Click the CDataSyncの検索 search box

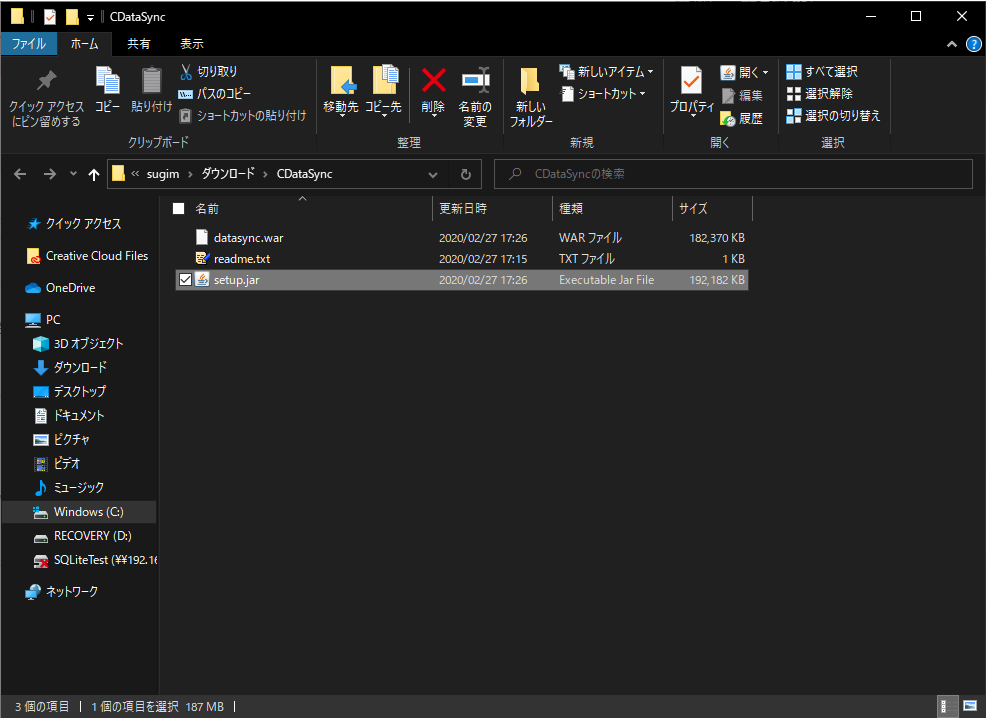[733, 174]
